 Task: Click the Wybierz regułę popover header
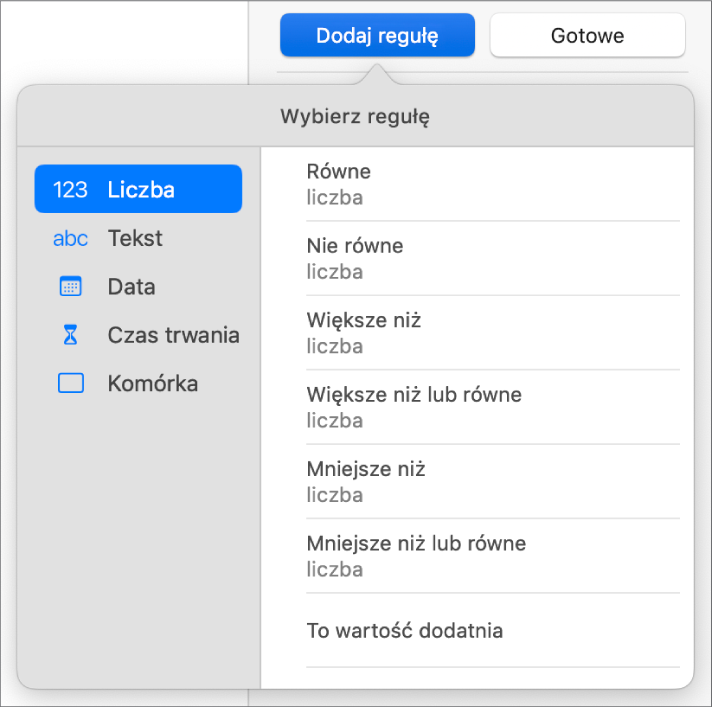click(x=355, y=116)
